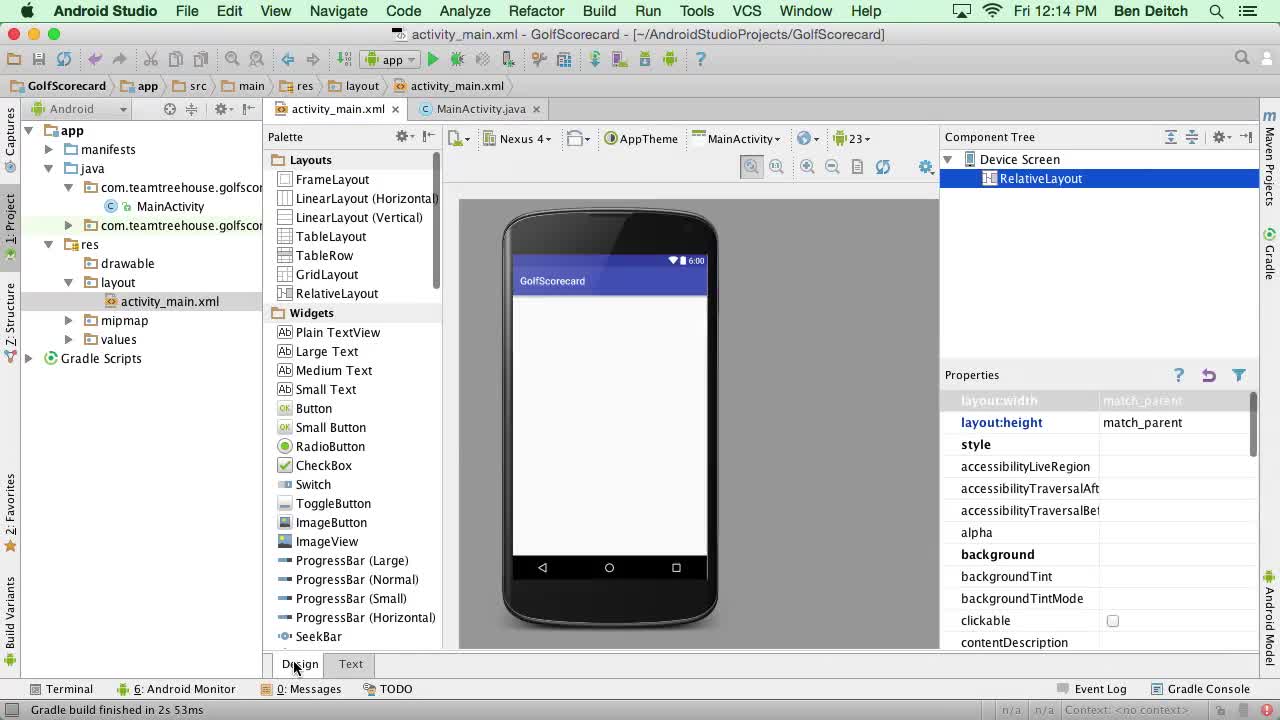Zoom in on the design preview

806,166
